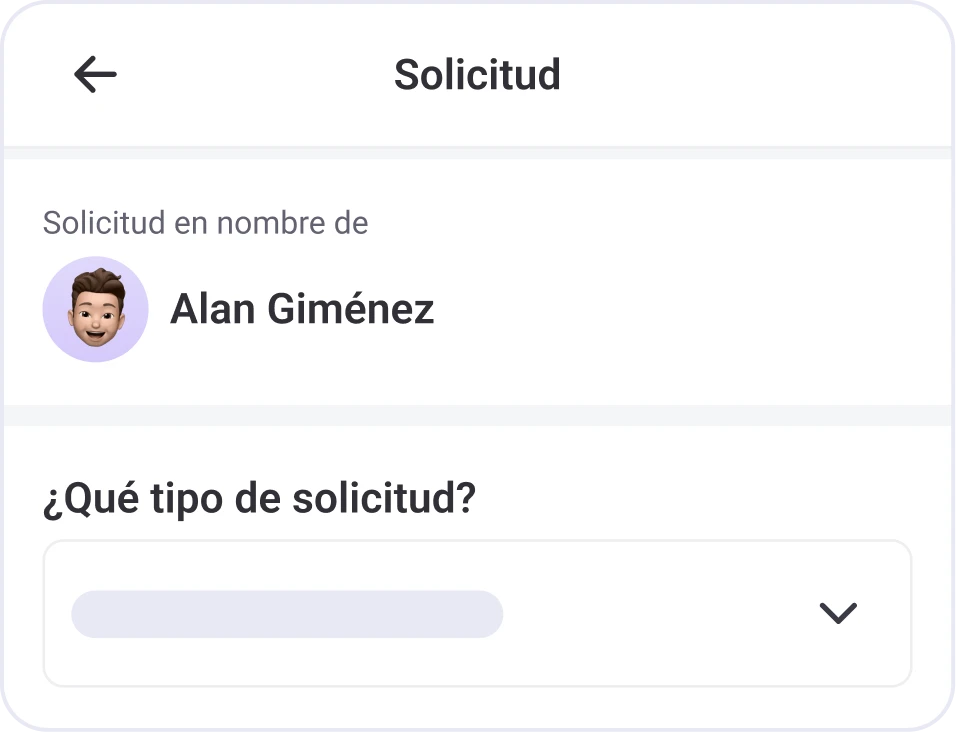The height and width of the screenshot is (732, 956).
Task: Tap the down chevron icon
Action: pos(837,613)
